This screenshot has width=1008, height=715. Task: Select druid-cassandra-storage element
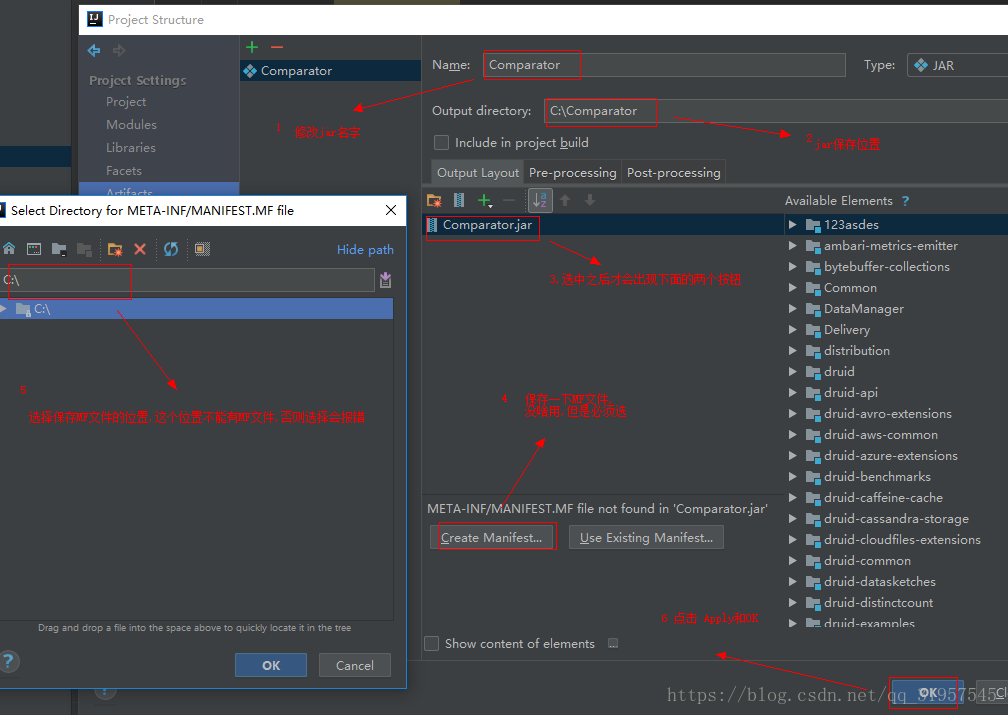896,519
